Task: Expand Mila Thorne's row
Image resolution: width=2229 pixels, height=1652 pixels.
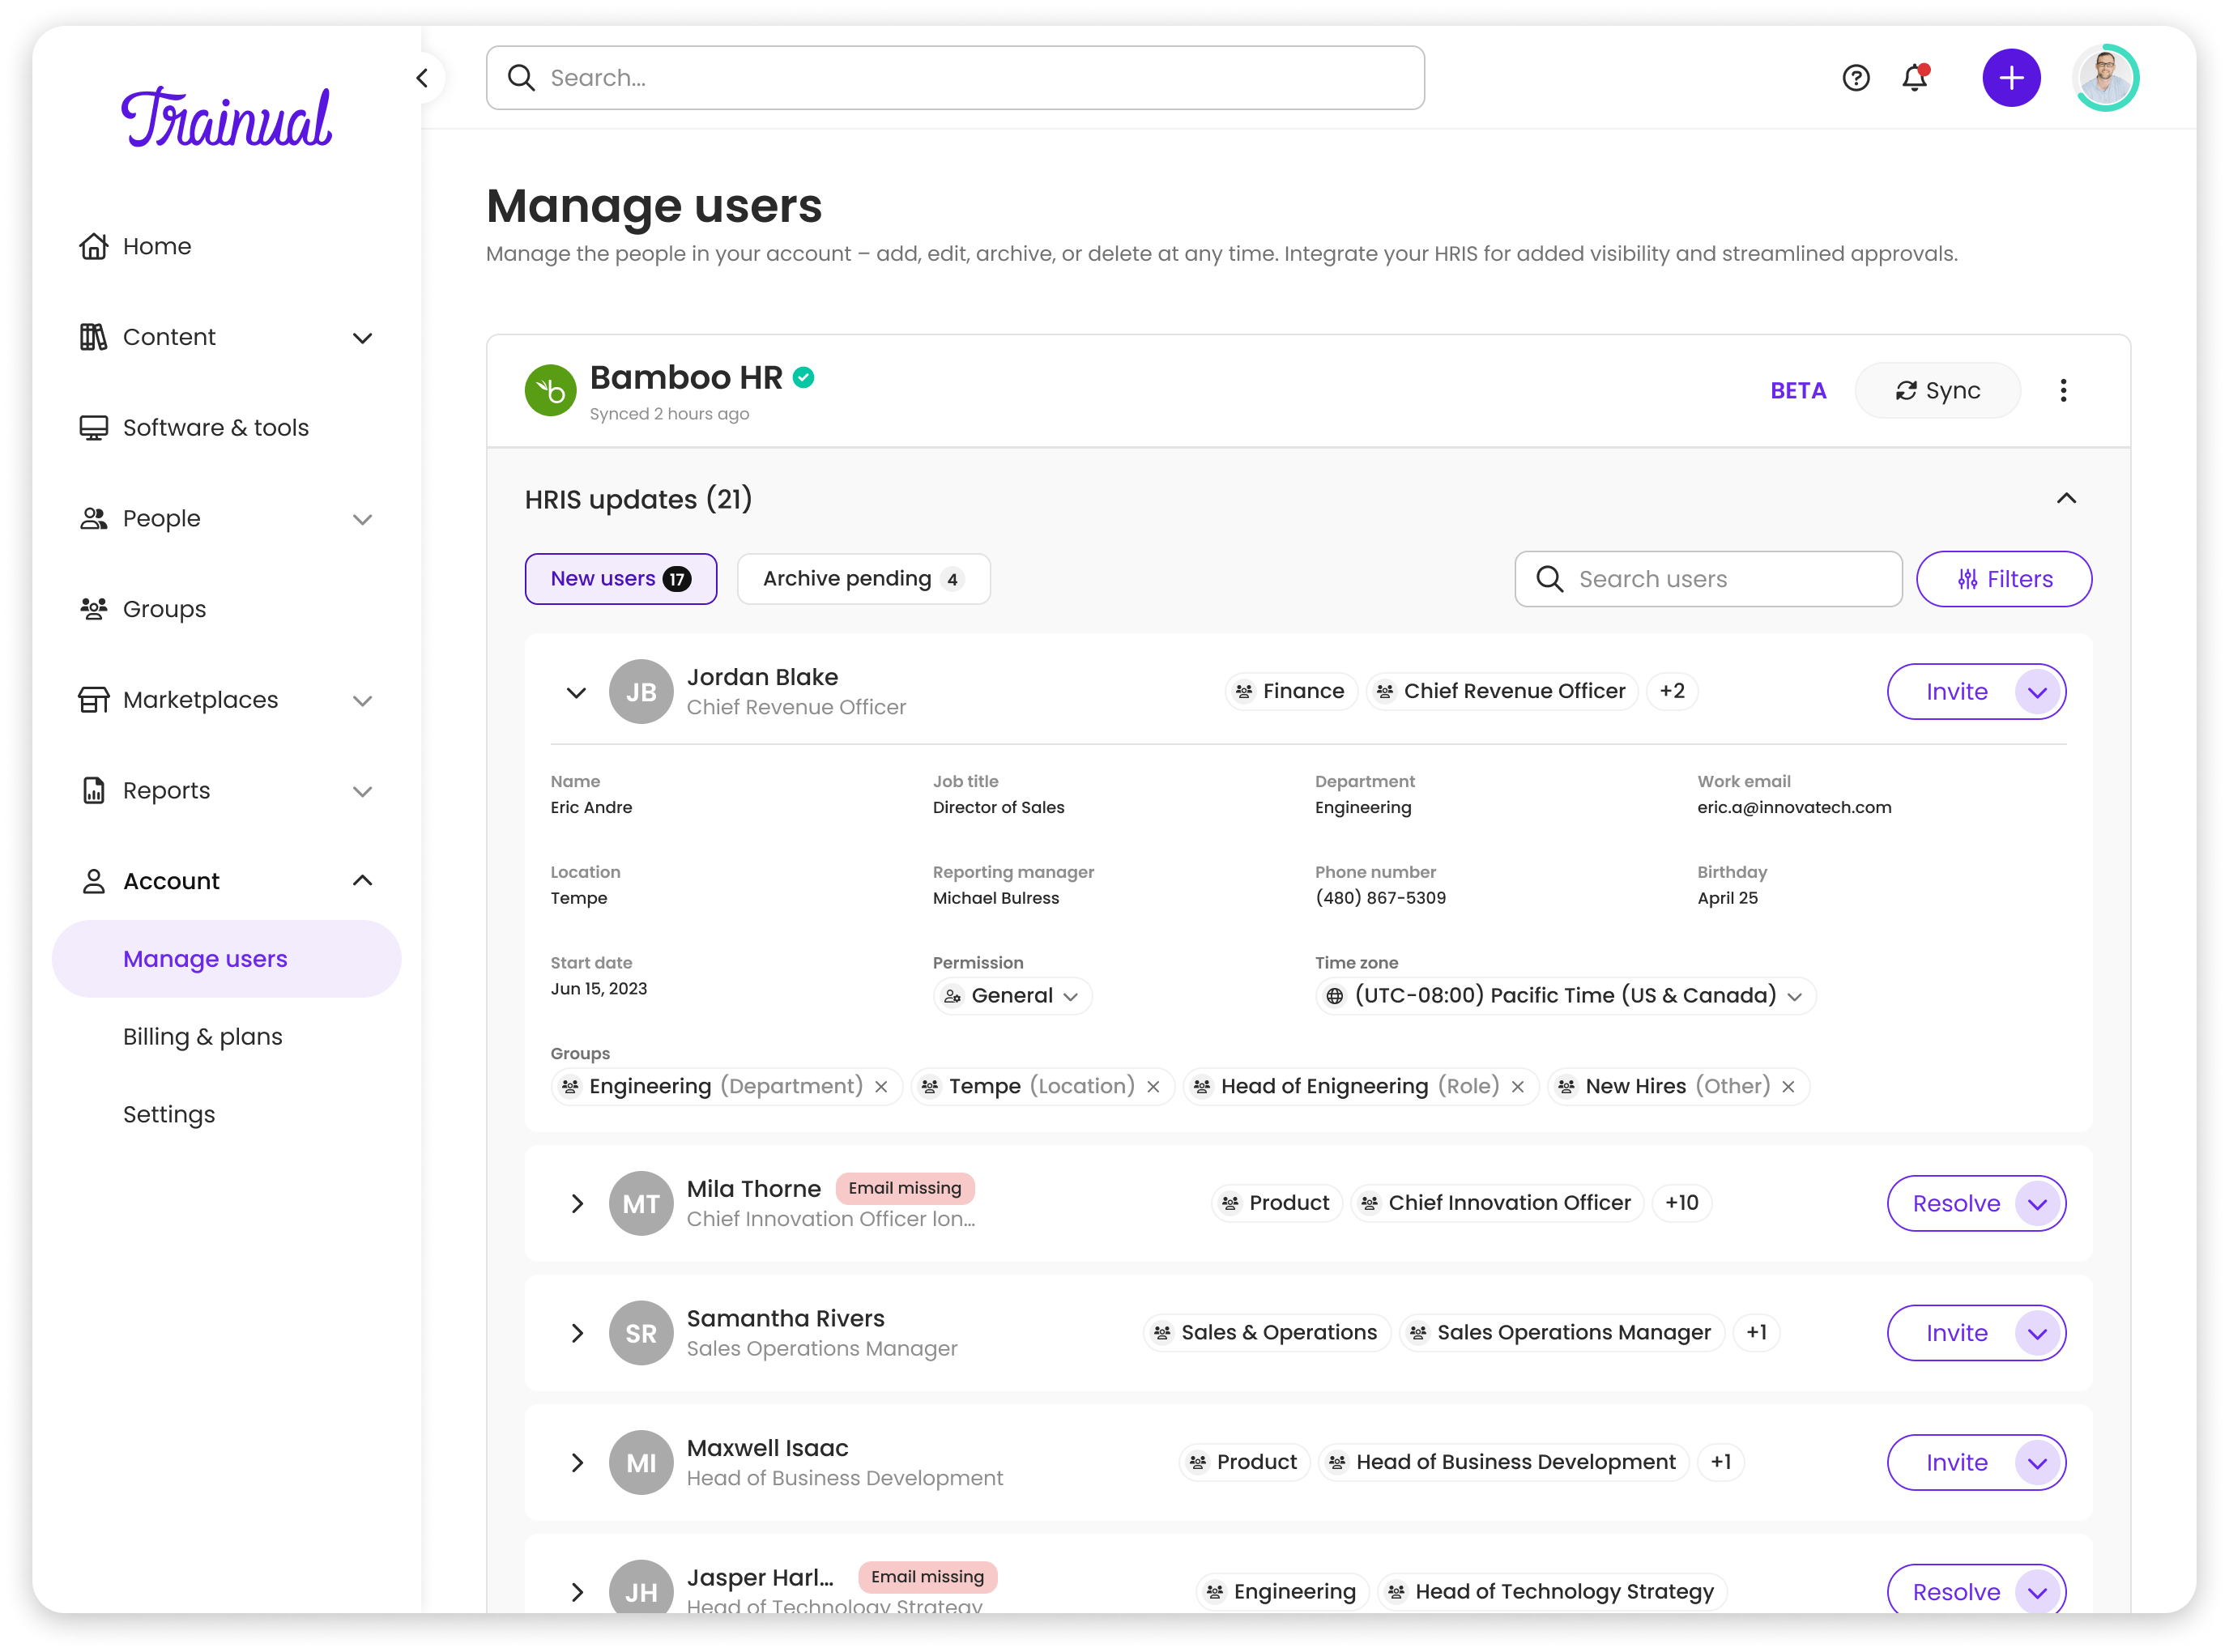Action: click(577, 1204)
